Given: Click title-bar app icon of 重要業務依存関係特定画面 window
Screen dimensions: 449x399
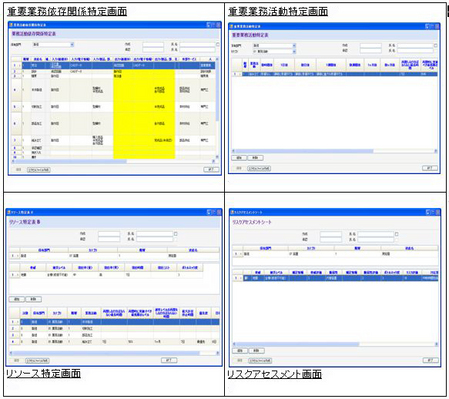Looking at the screenshot, I should (x=11, y=25).
